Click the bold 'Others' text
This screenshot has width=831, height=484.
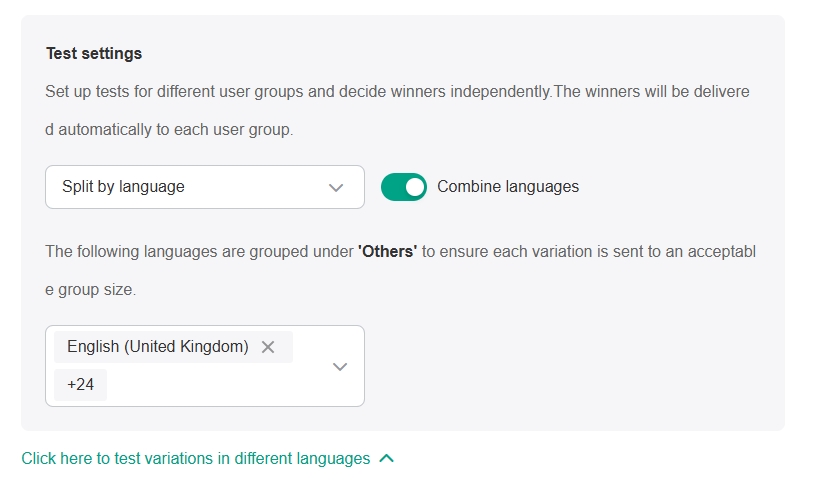[x=386, y=252]
